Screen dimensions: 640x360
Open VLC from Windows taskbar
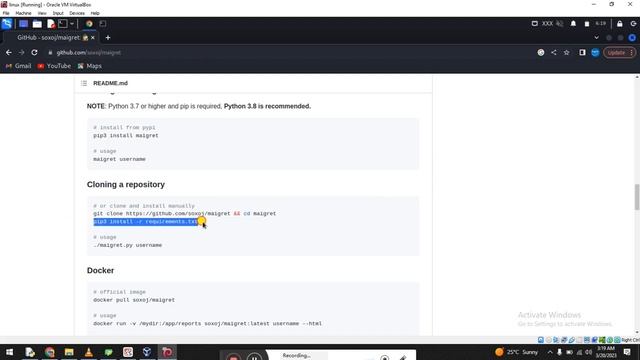coord(89,352)
